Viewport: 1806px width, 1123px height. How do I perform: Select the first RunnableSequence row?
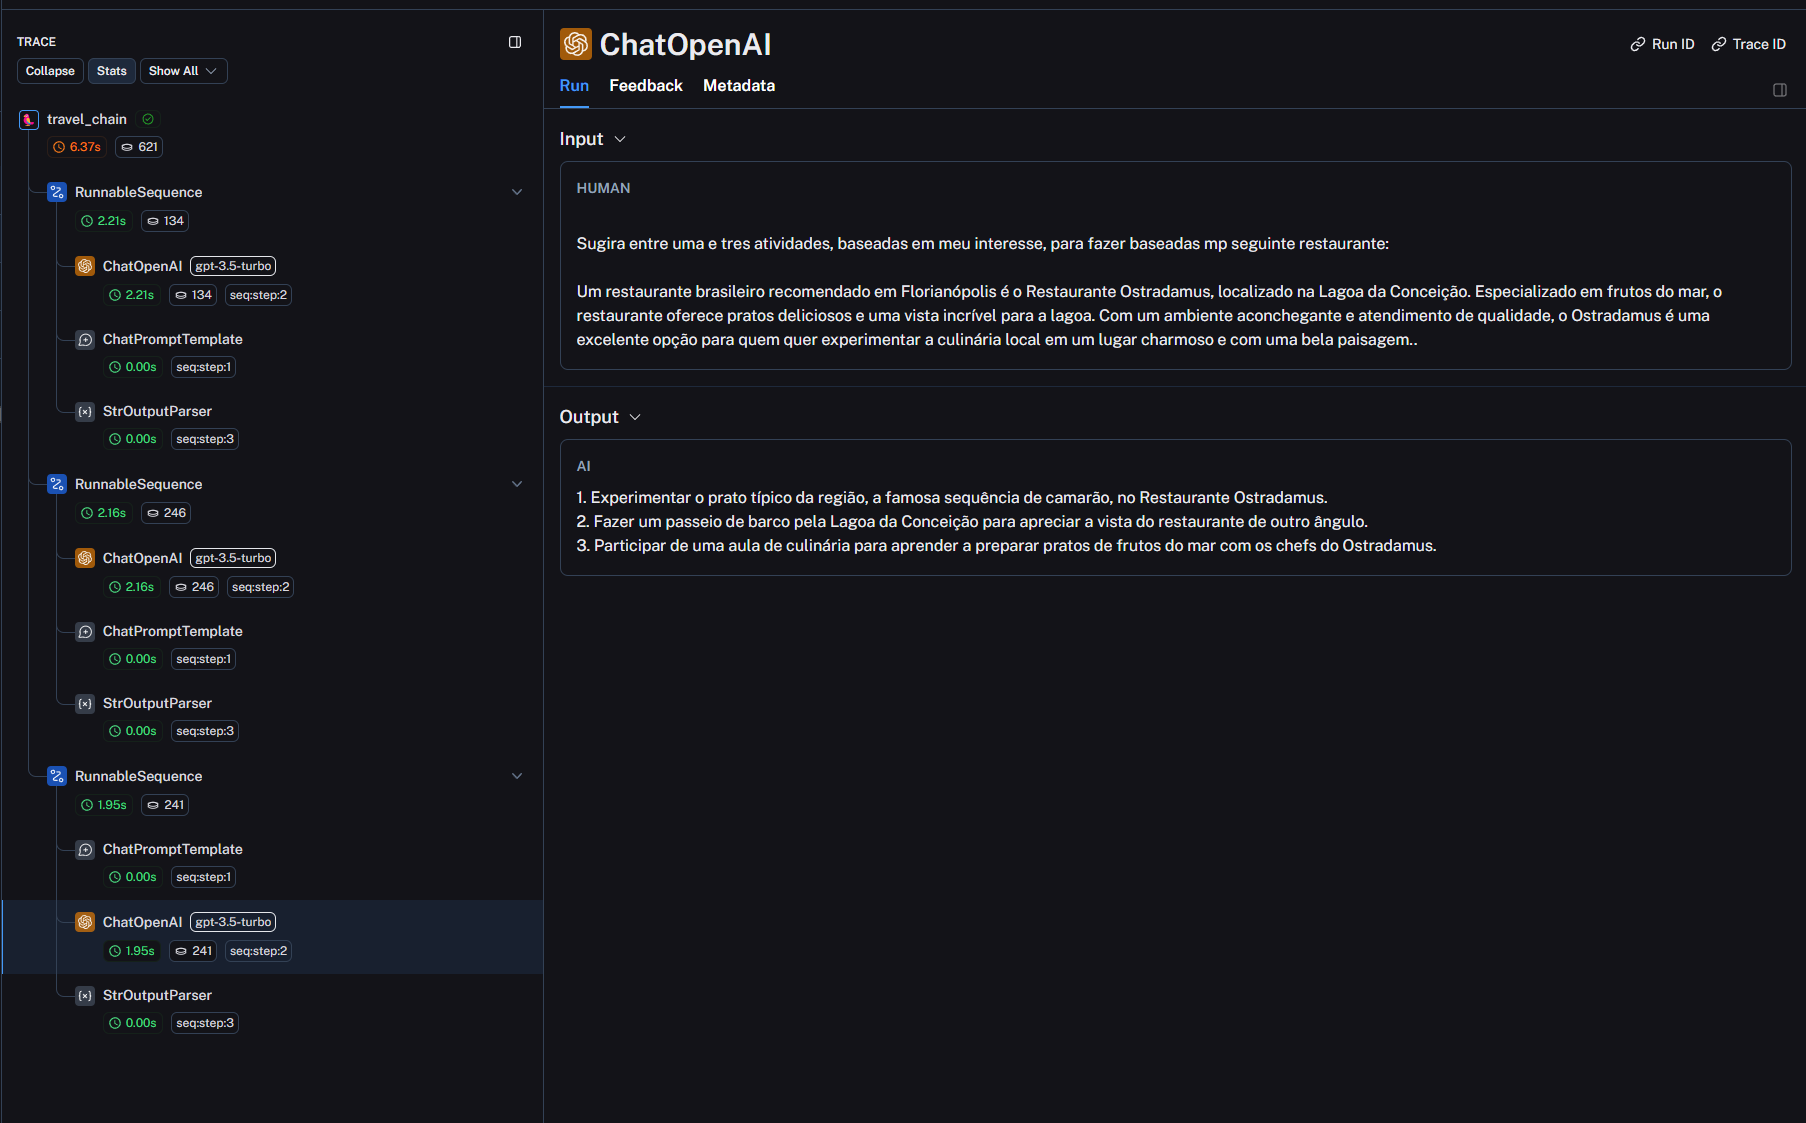(x=272, y=206)
